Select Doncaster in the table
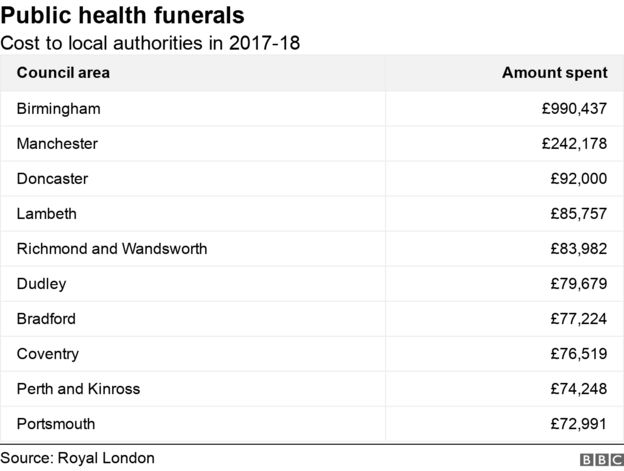624x471 pixels. click(52, 179)
